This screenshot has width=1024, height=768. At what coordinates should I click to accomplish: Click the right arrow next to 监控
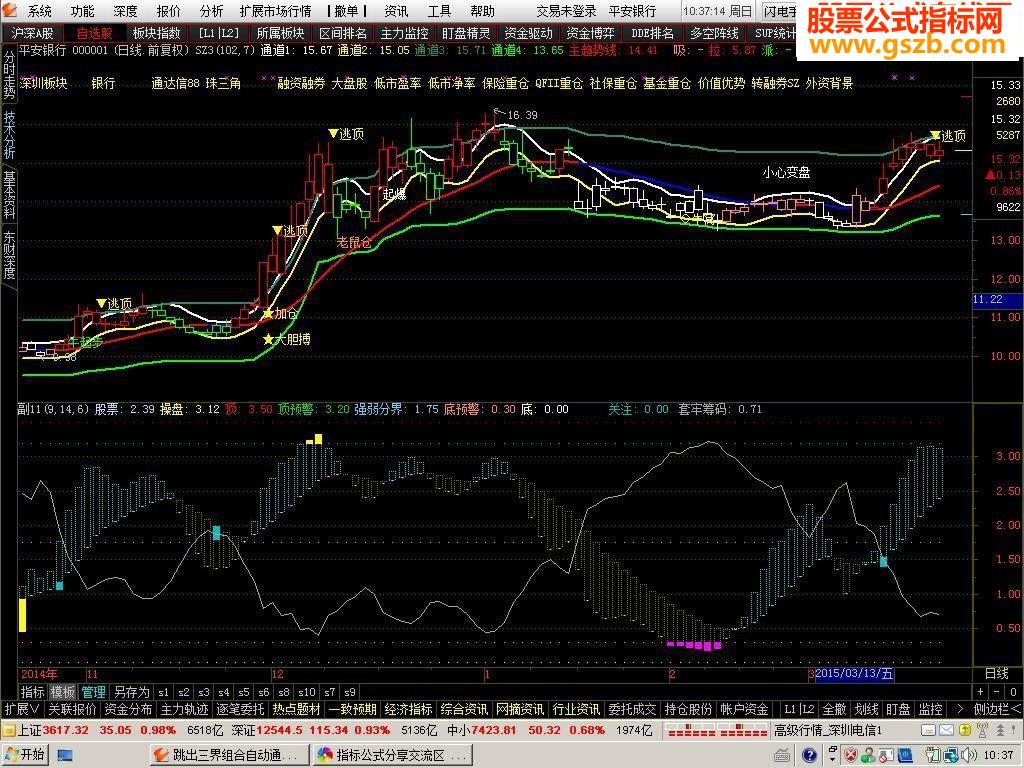coord(959,709)
